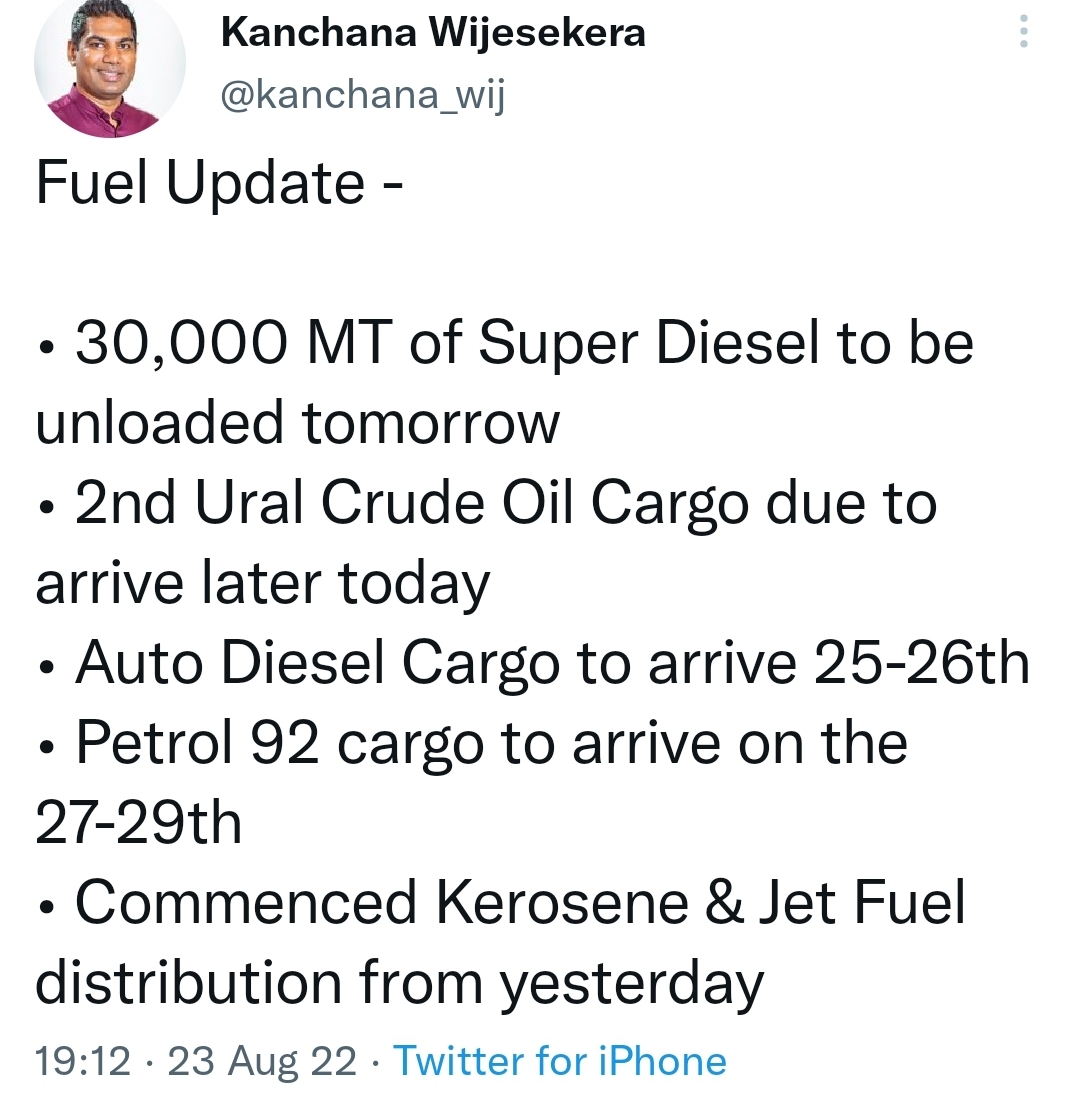
Task: Open the three-dot more options menu
Action: [1024, 32]
